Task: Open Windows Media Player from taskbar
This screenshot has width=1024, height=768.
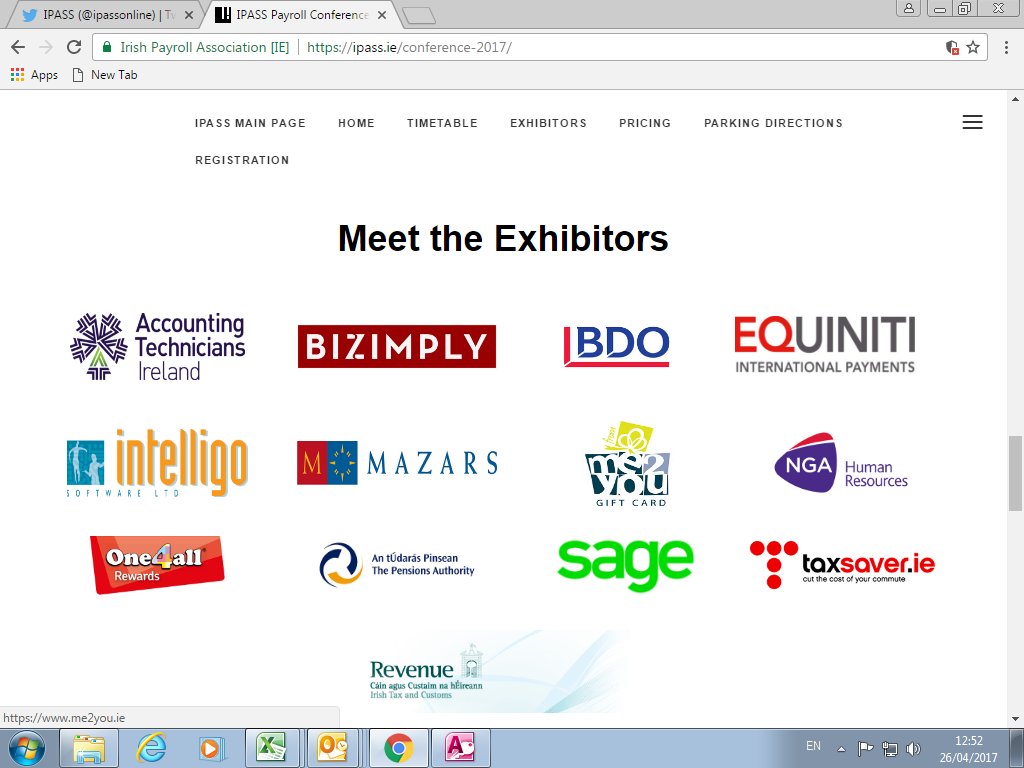Action: pos(212,748)
